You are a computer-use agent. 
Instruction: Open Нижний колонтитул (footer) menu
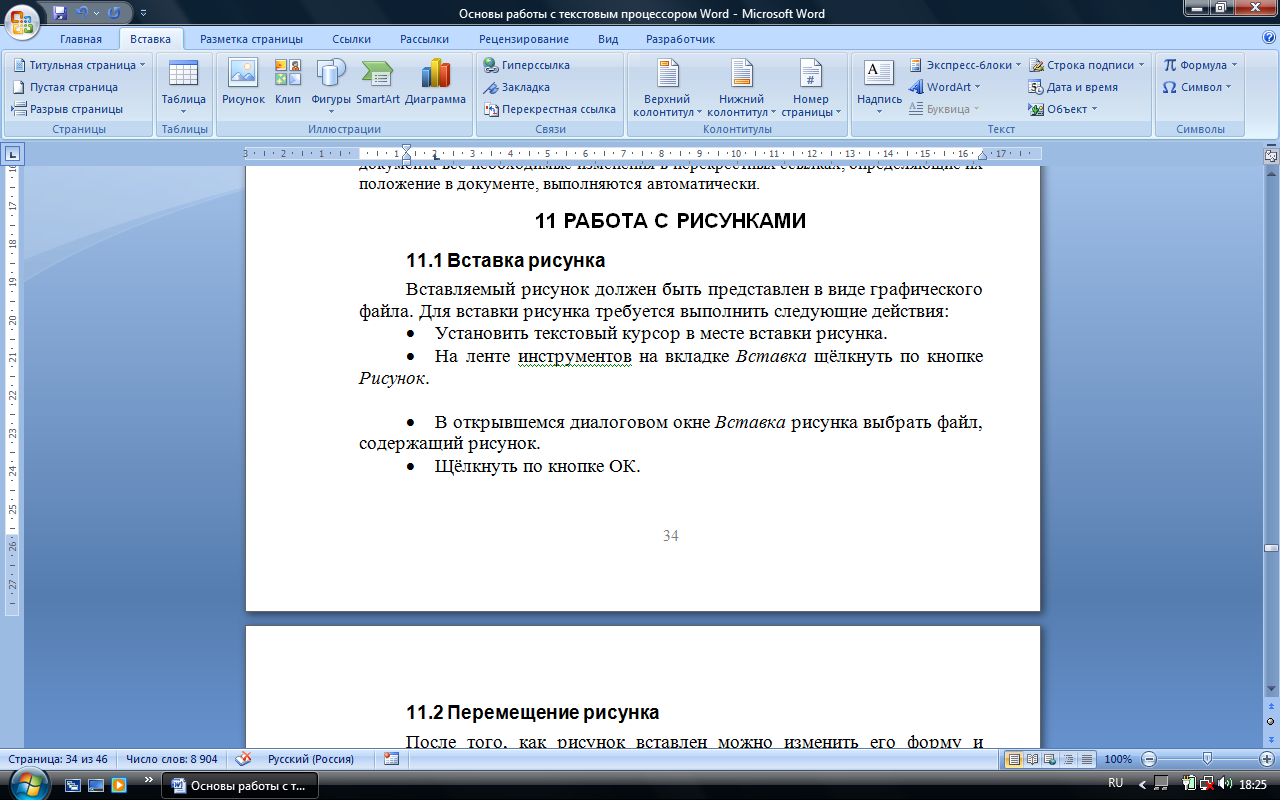pos(742,87)
